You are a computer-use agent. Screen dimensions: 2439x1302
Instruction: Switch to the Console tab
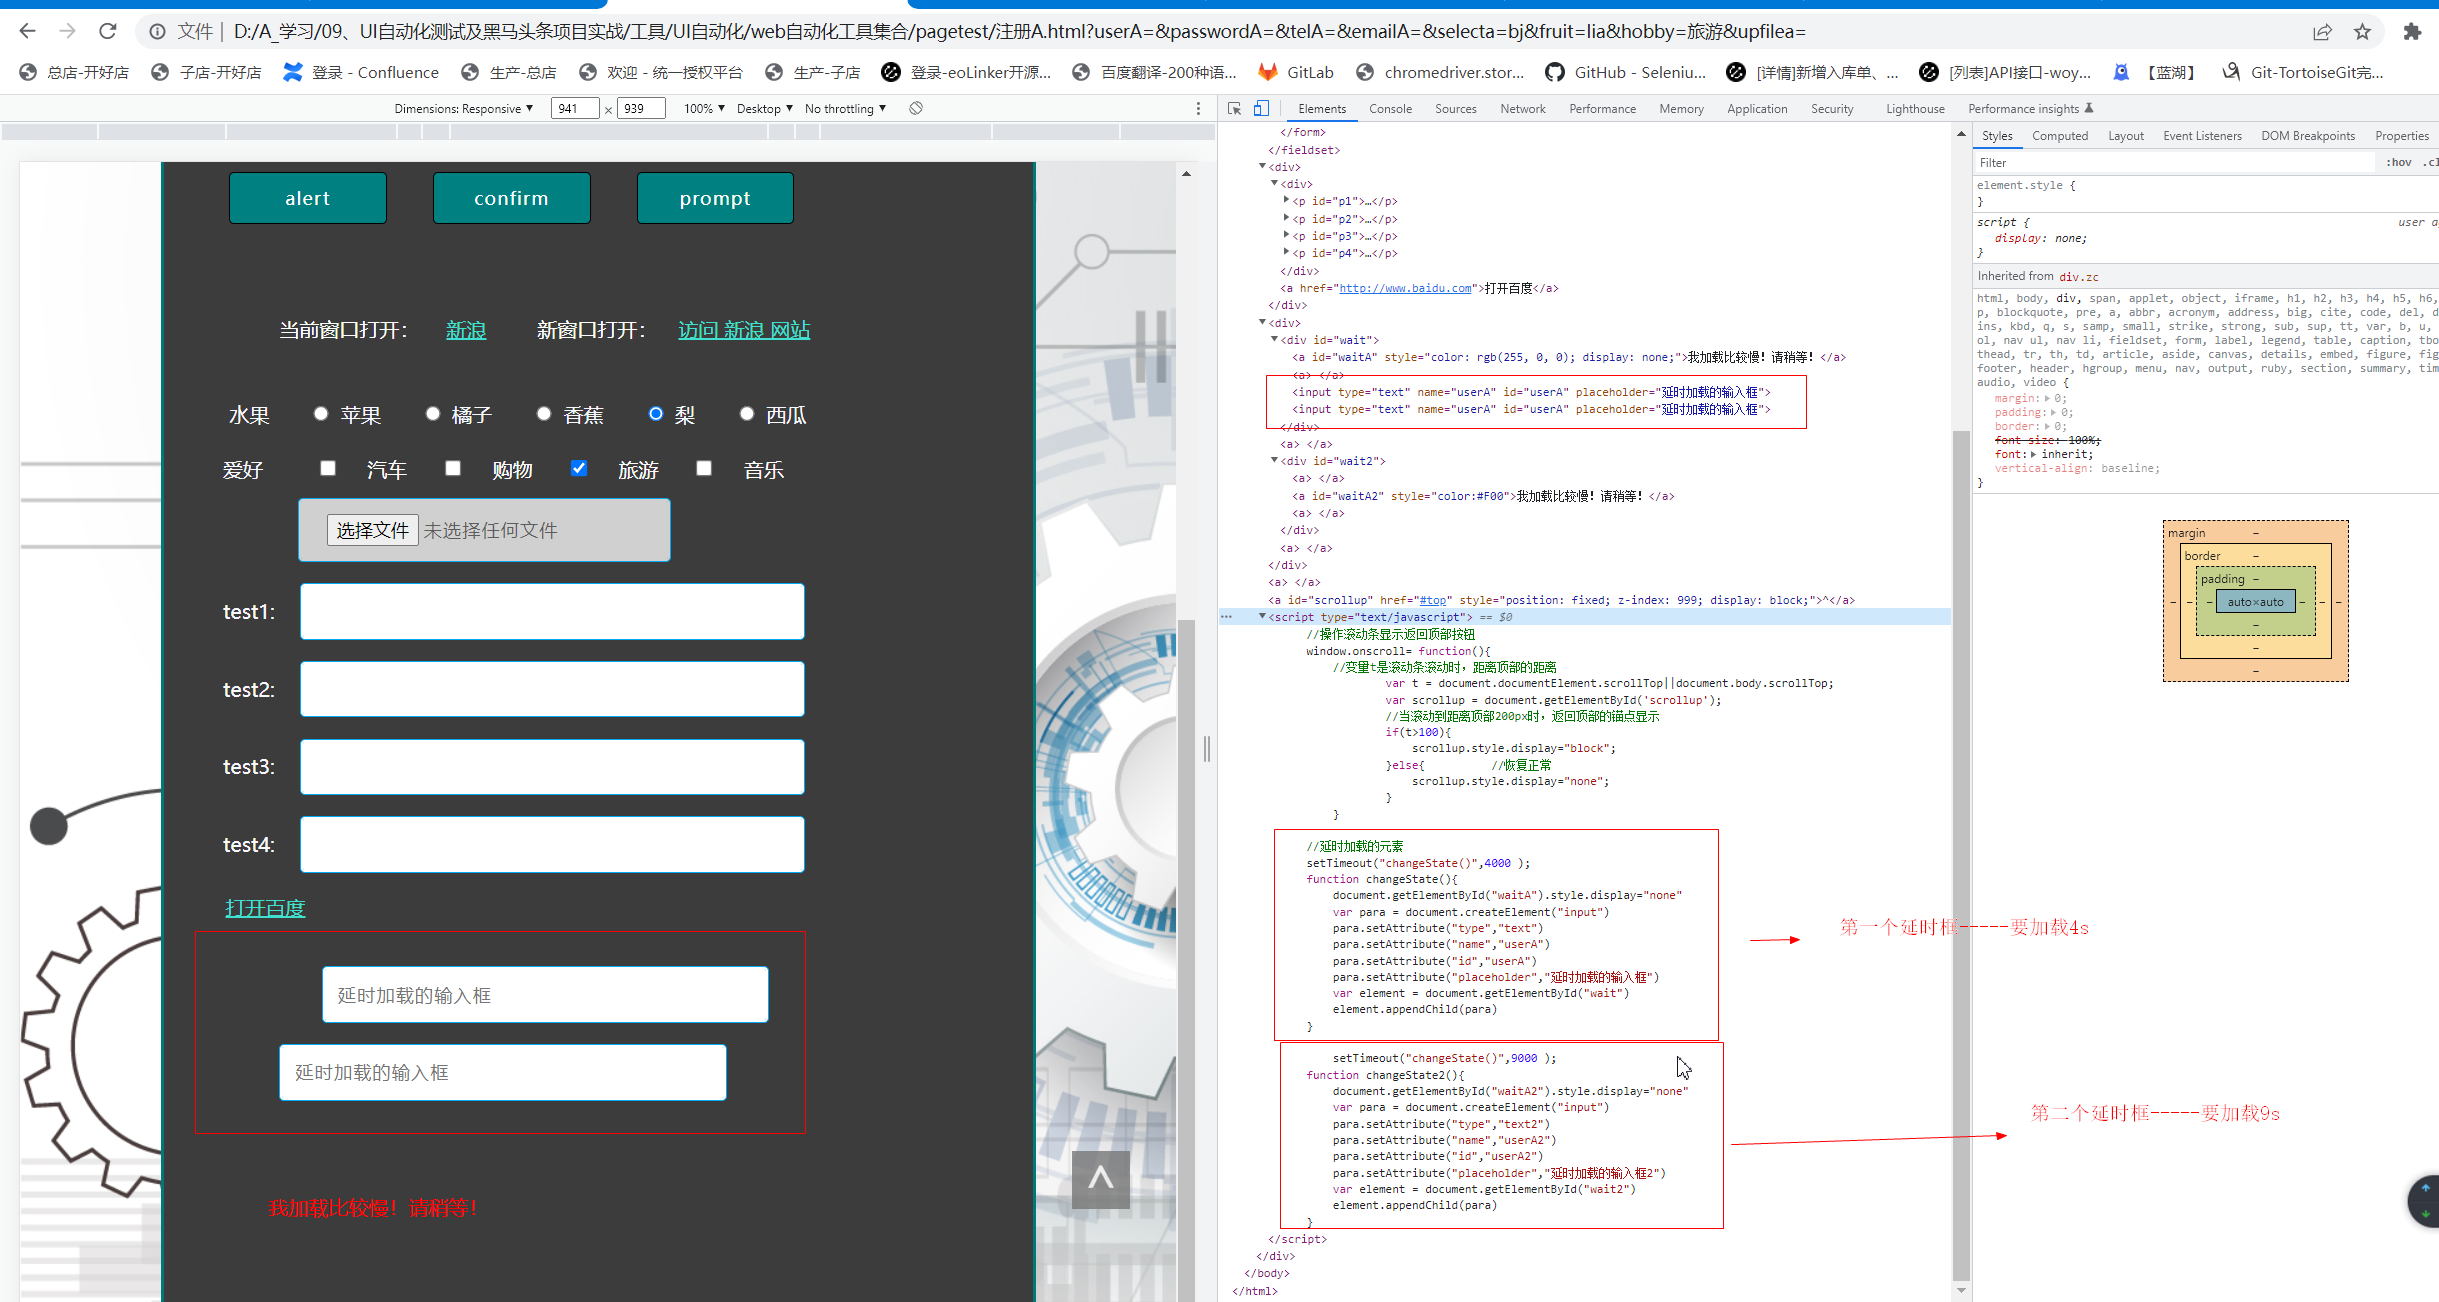click(x=1390, y=108)
